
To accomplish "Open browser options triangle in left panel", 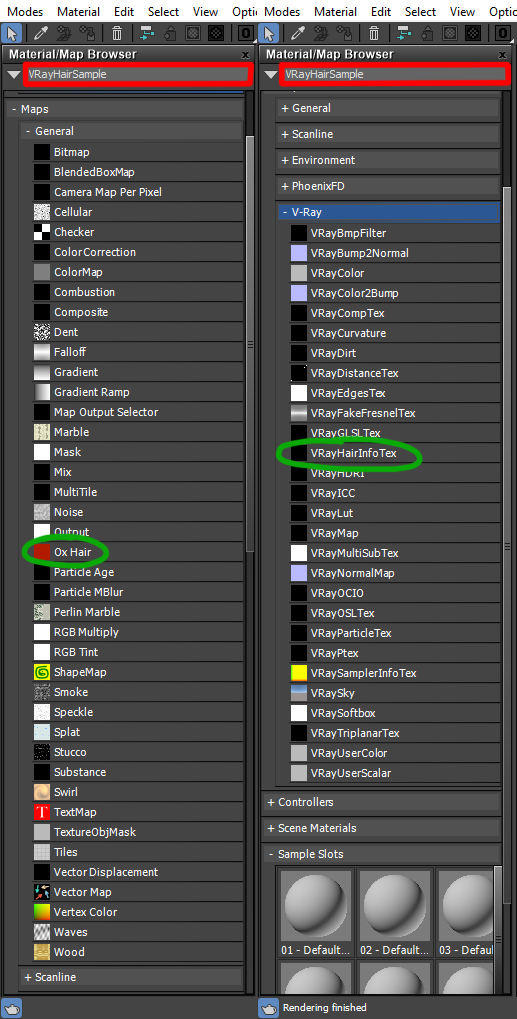I will pyautogui.click(x=13, y=75).
